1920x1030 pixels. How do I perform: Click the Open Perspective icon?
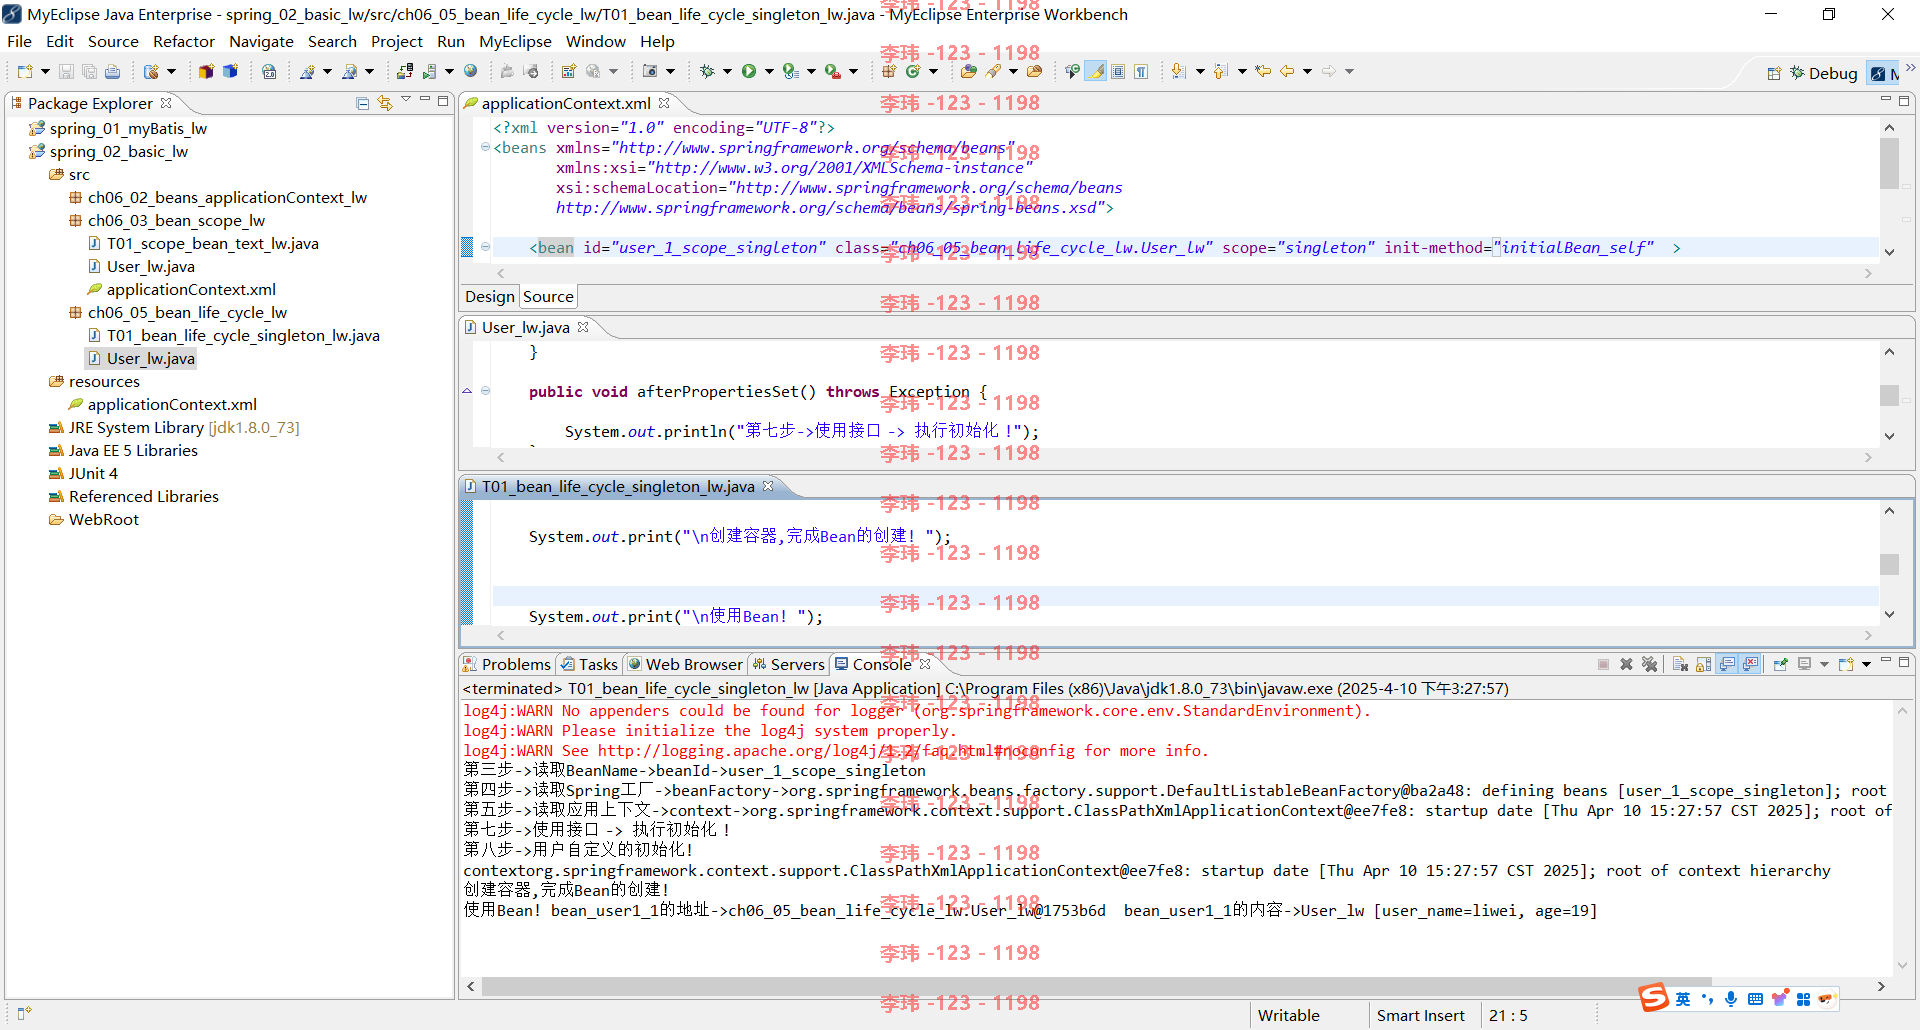pos(1774,73)
